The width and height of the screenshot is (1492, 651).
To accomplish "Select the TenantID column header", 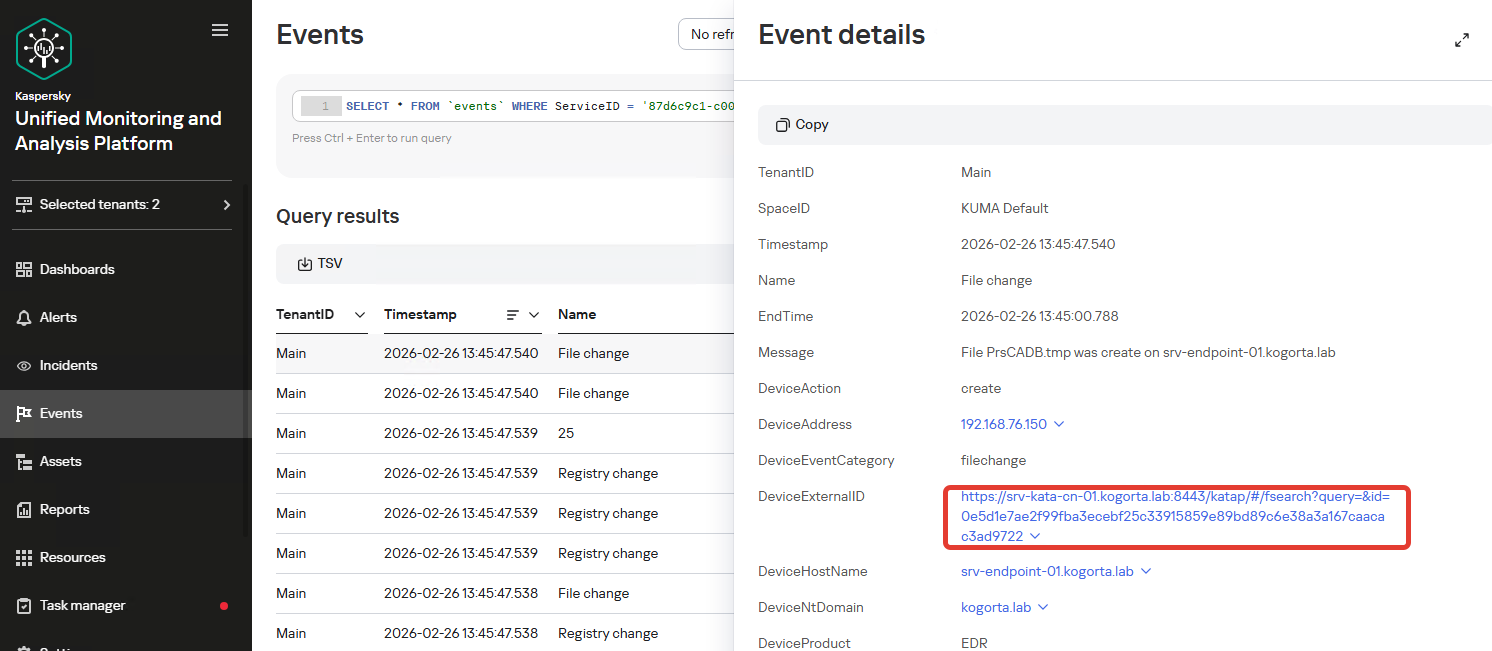I will [x=305, y=314].
